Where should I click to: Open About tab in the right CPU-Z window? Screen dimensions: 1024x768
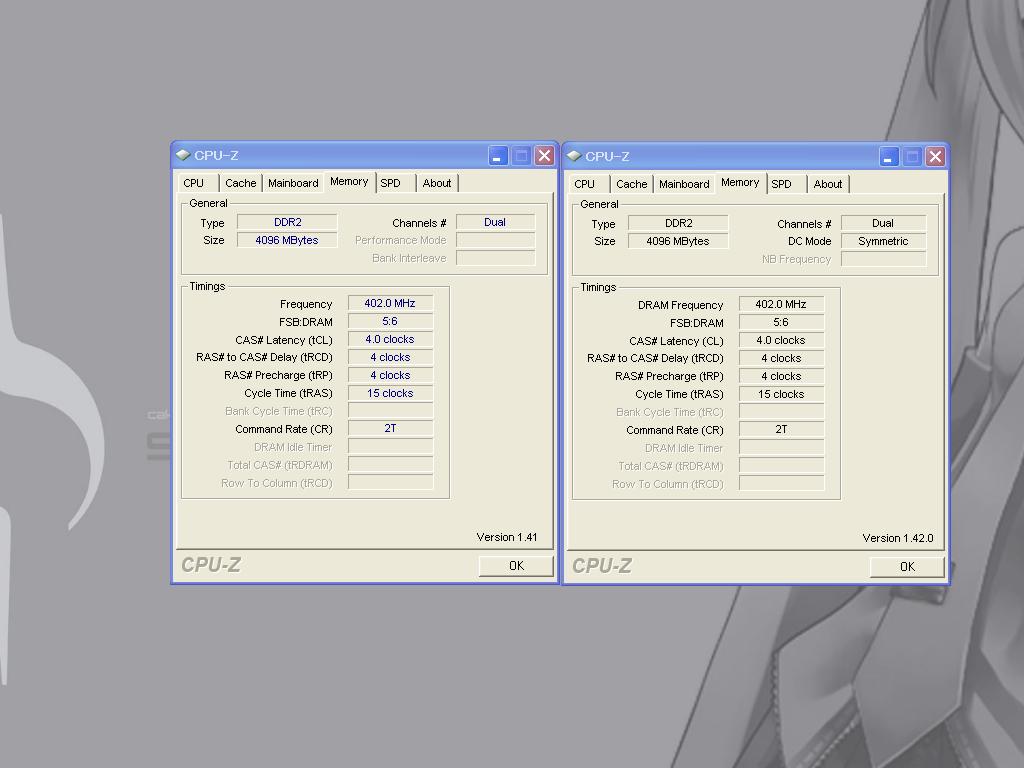[x=828, y=185]
